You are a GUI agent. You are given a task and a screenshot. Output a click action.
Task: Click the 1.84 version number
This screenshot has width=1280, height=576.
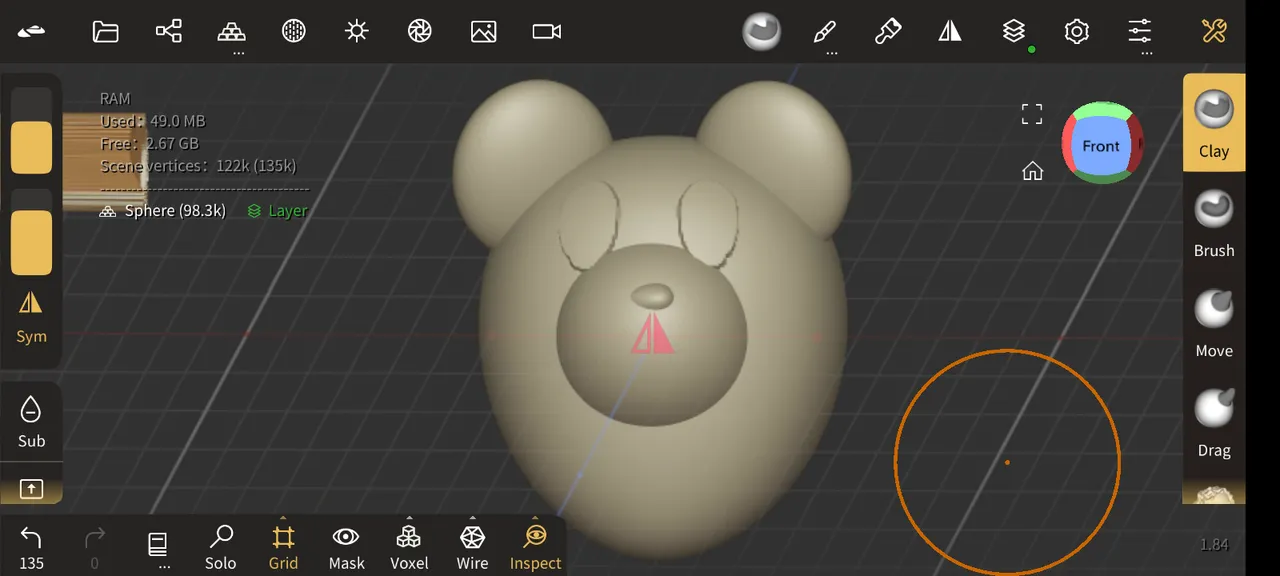1214,545
